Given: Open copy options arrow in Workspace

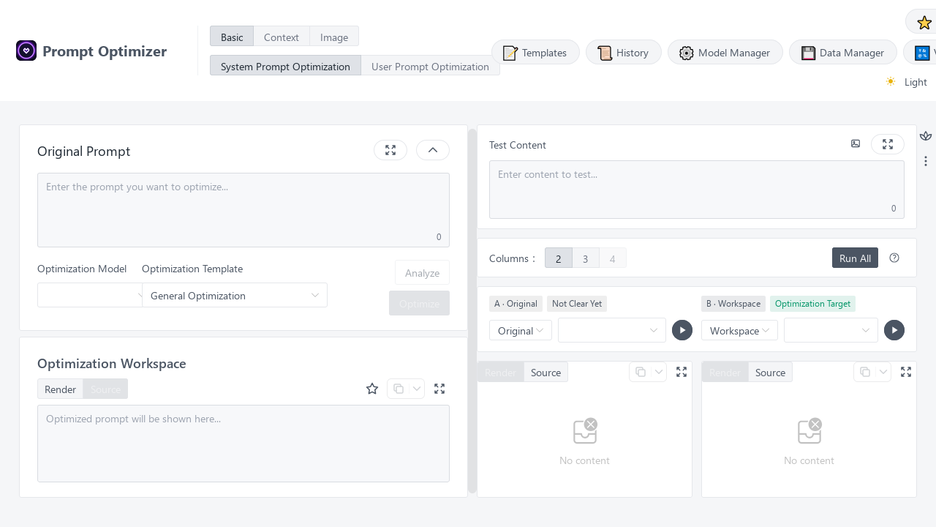Looking at the screenshot, I should click(x=417, y=389).
